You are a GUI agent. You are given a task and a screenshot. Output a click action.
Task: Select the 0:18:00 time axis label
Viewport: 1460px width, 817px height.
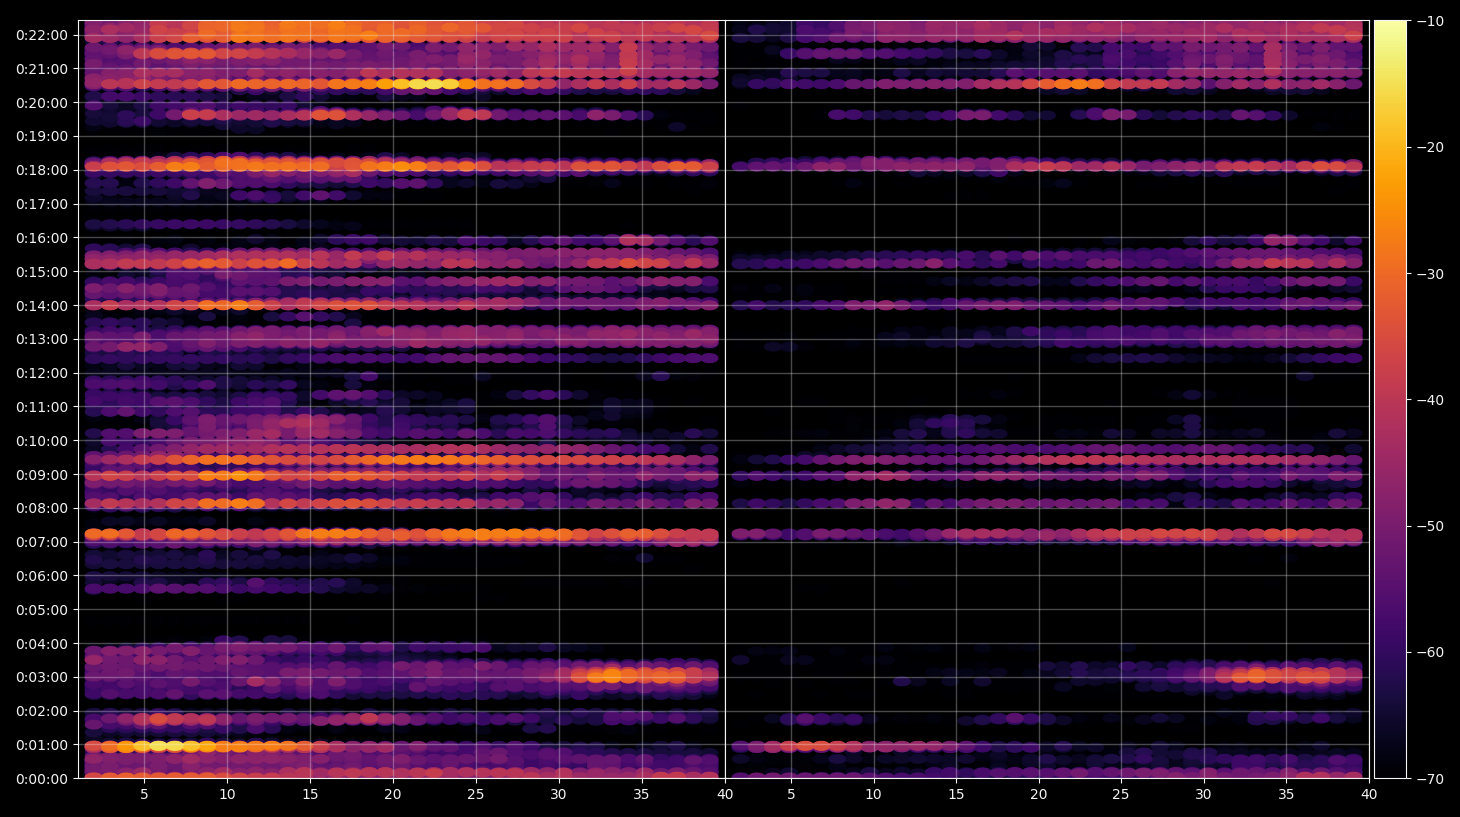click(42, 170)
